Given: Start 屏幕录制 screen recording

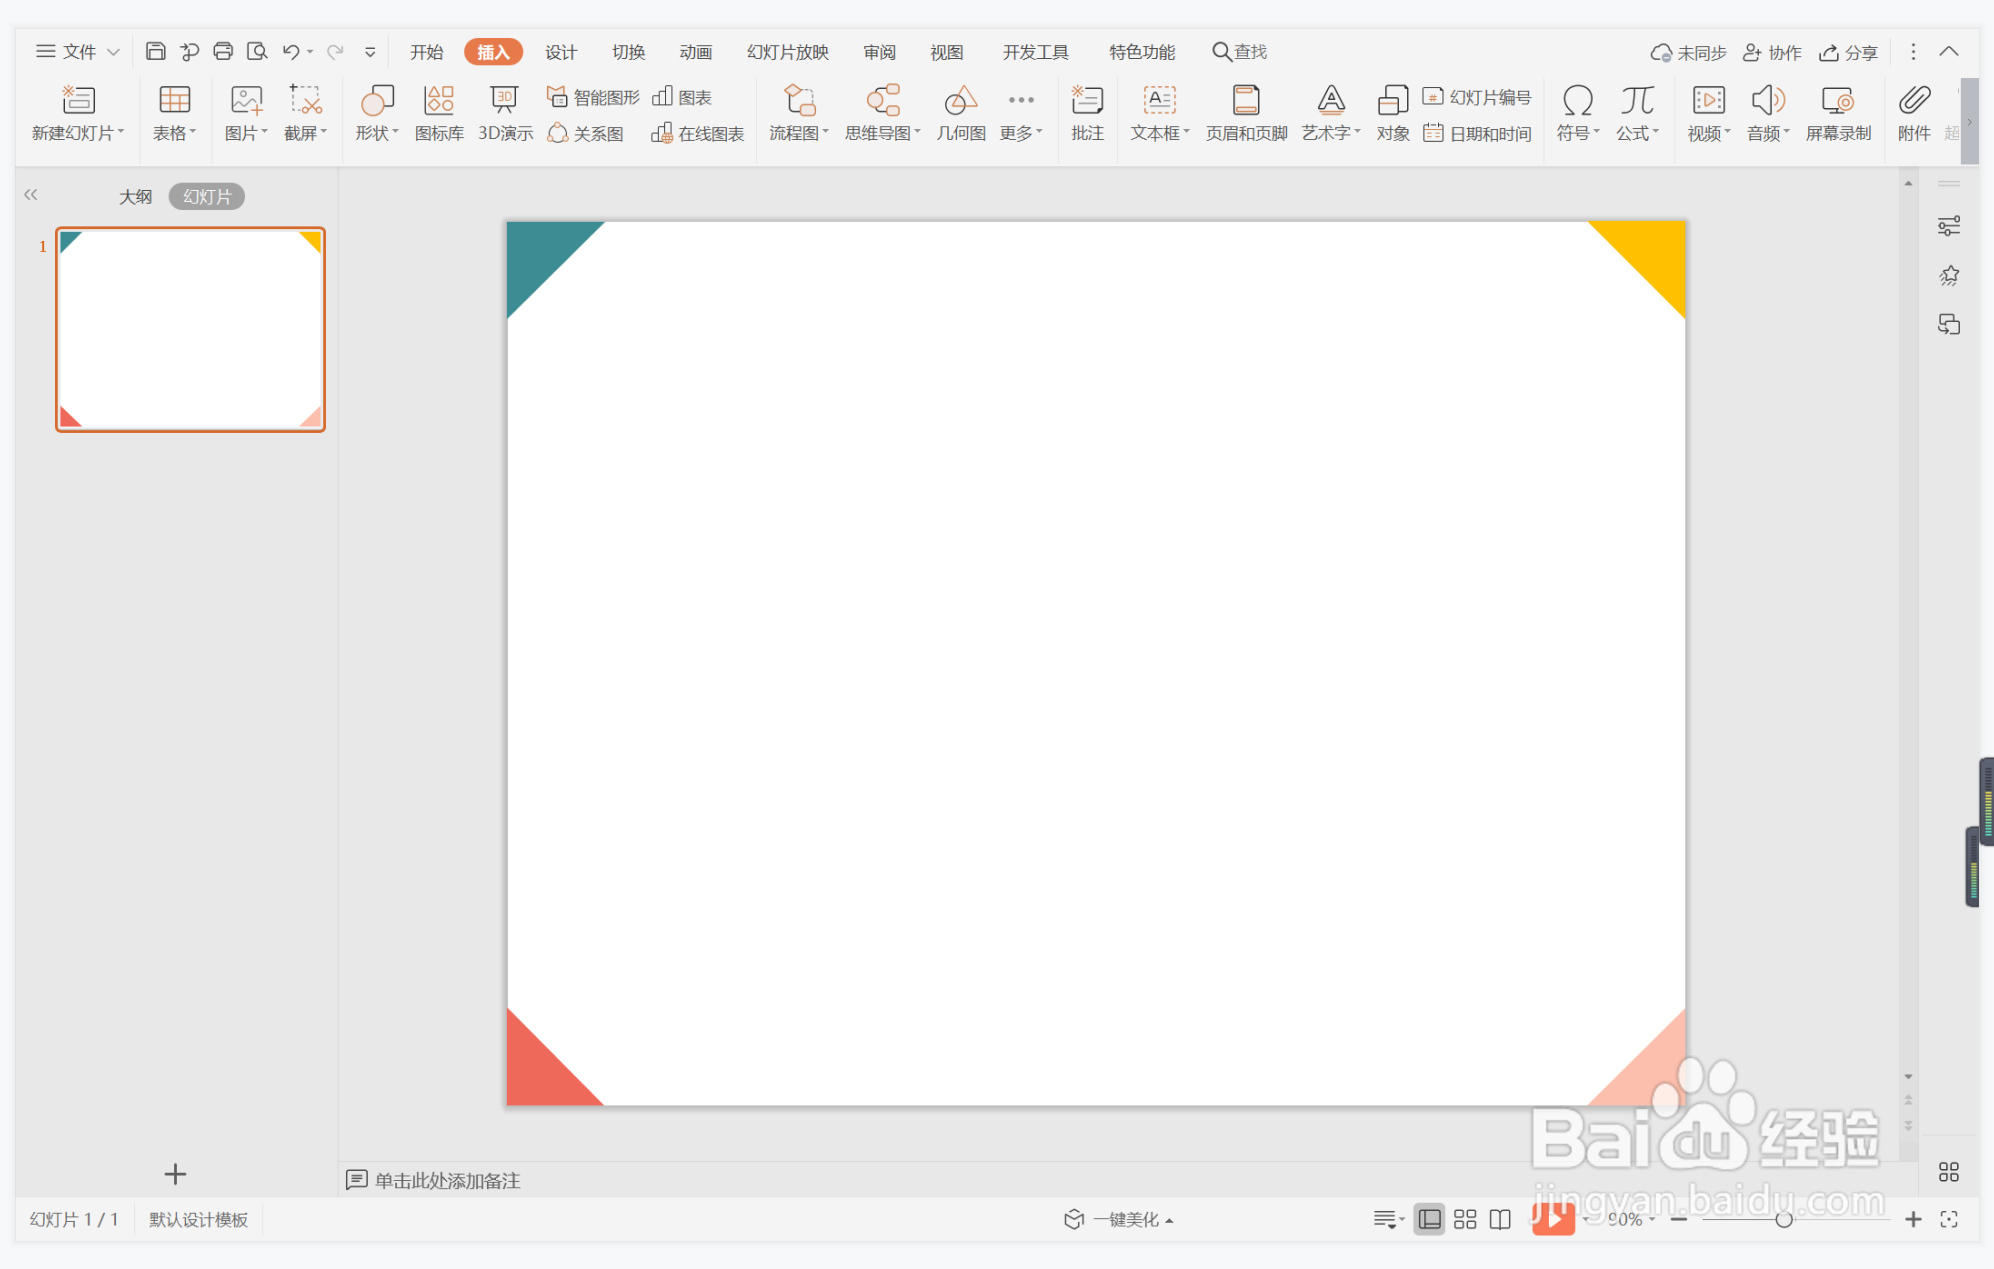Looking at the screenshot, I should point(1838,114).
